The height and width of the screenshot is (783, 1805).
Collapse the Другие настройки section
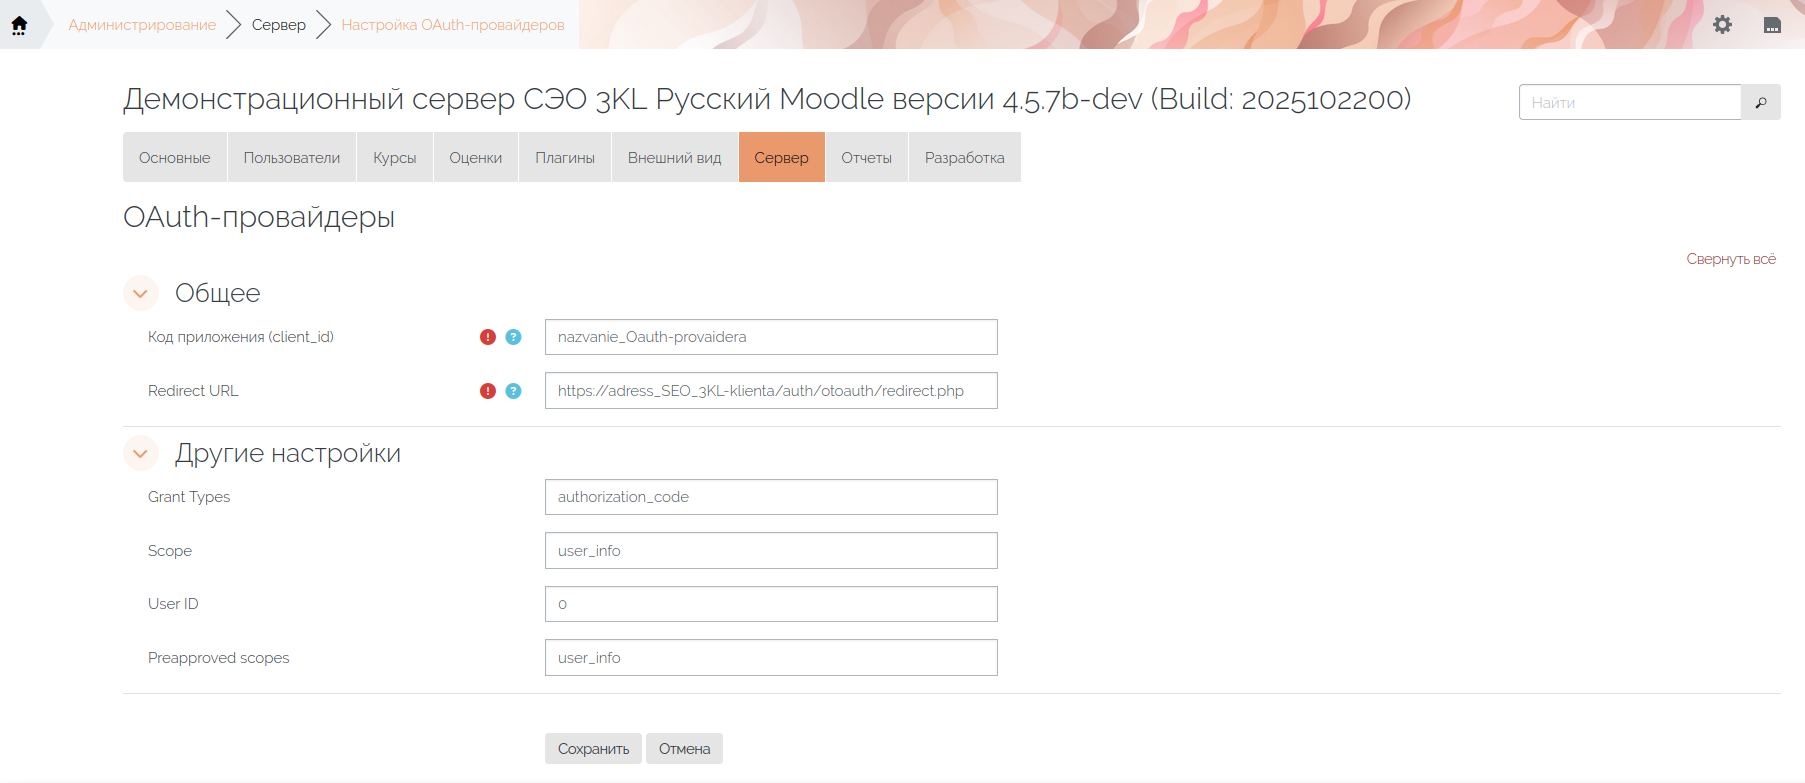(141, 453)
